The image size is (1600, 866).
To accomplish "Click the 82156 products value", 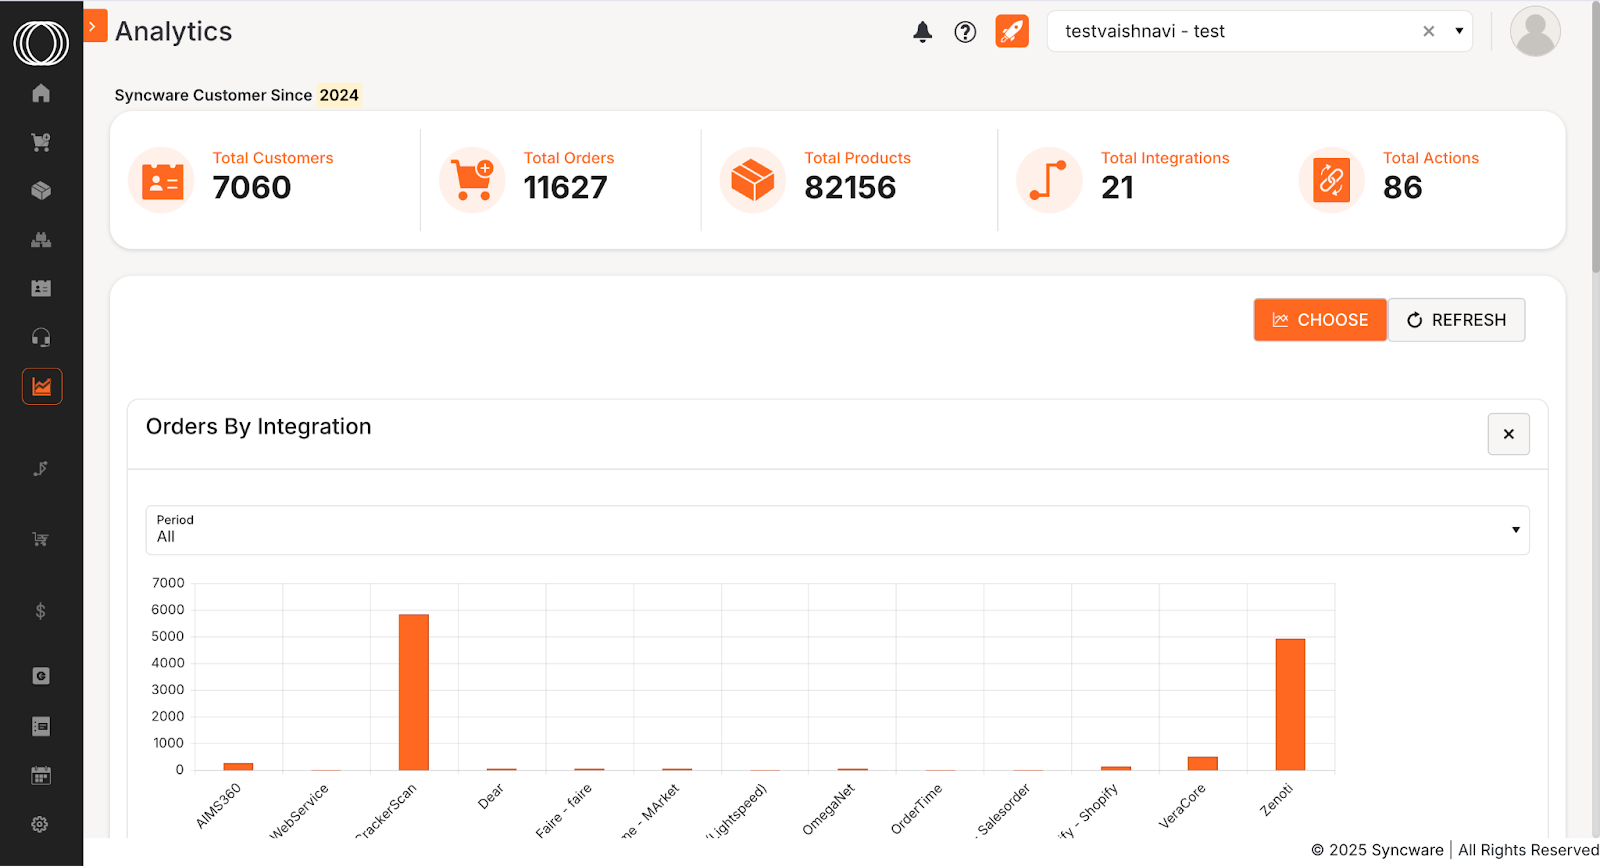I will pyautogui.click(x=850, y=187).
